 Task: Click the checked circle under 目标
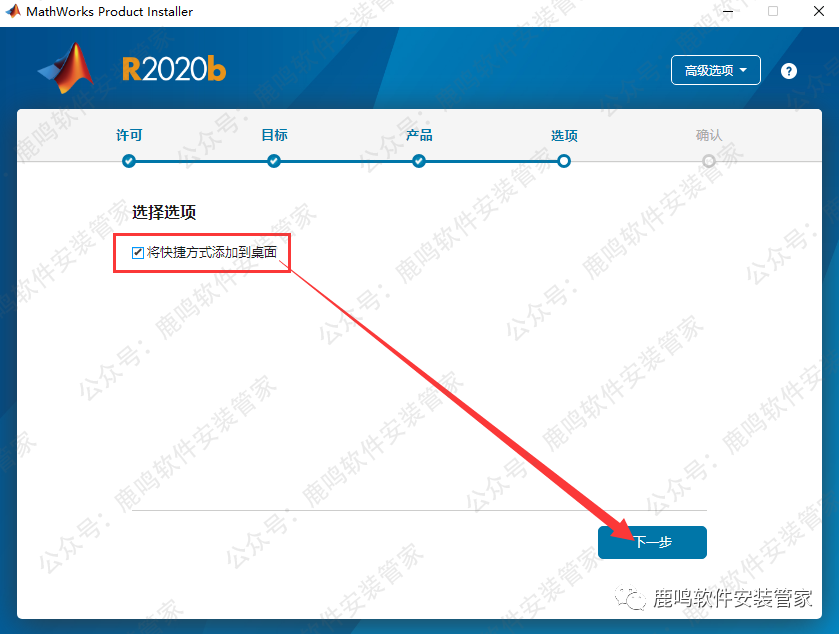(274, 161)
